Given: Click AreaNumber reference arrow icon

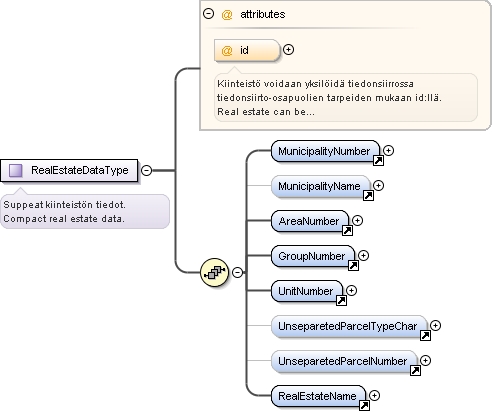Looking at the screenshot, I should [x=347, y=230].
